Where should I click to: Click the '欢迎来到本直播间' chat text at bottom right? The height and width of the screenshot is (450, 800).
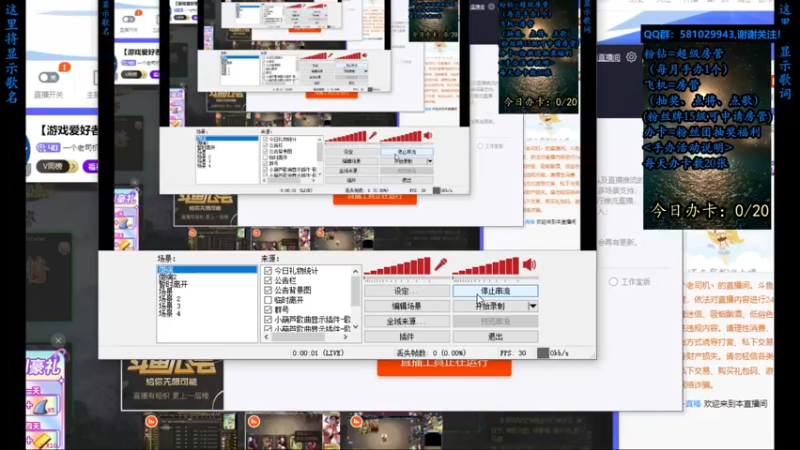735,404
